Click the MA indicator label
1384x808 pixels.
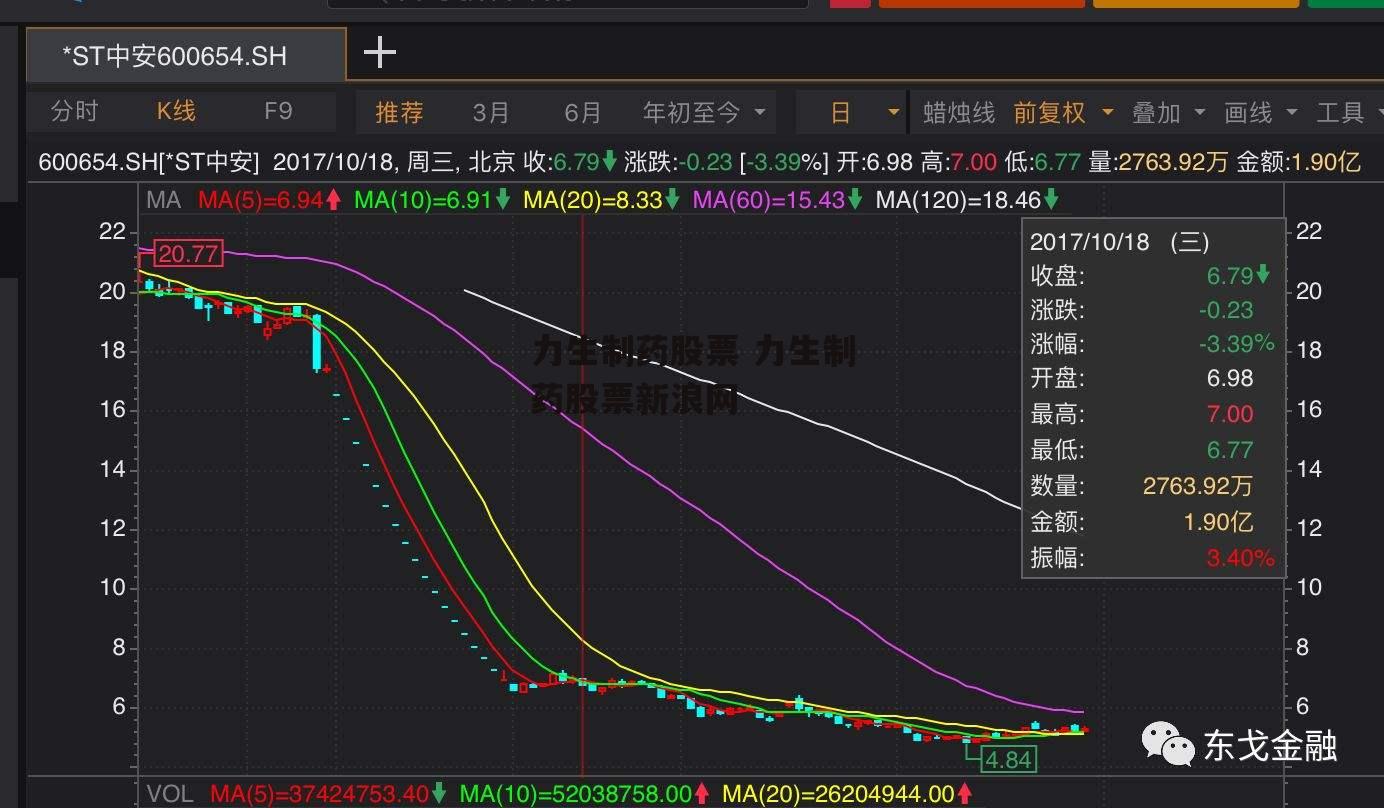(163, 200)
